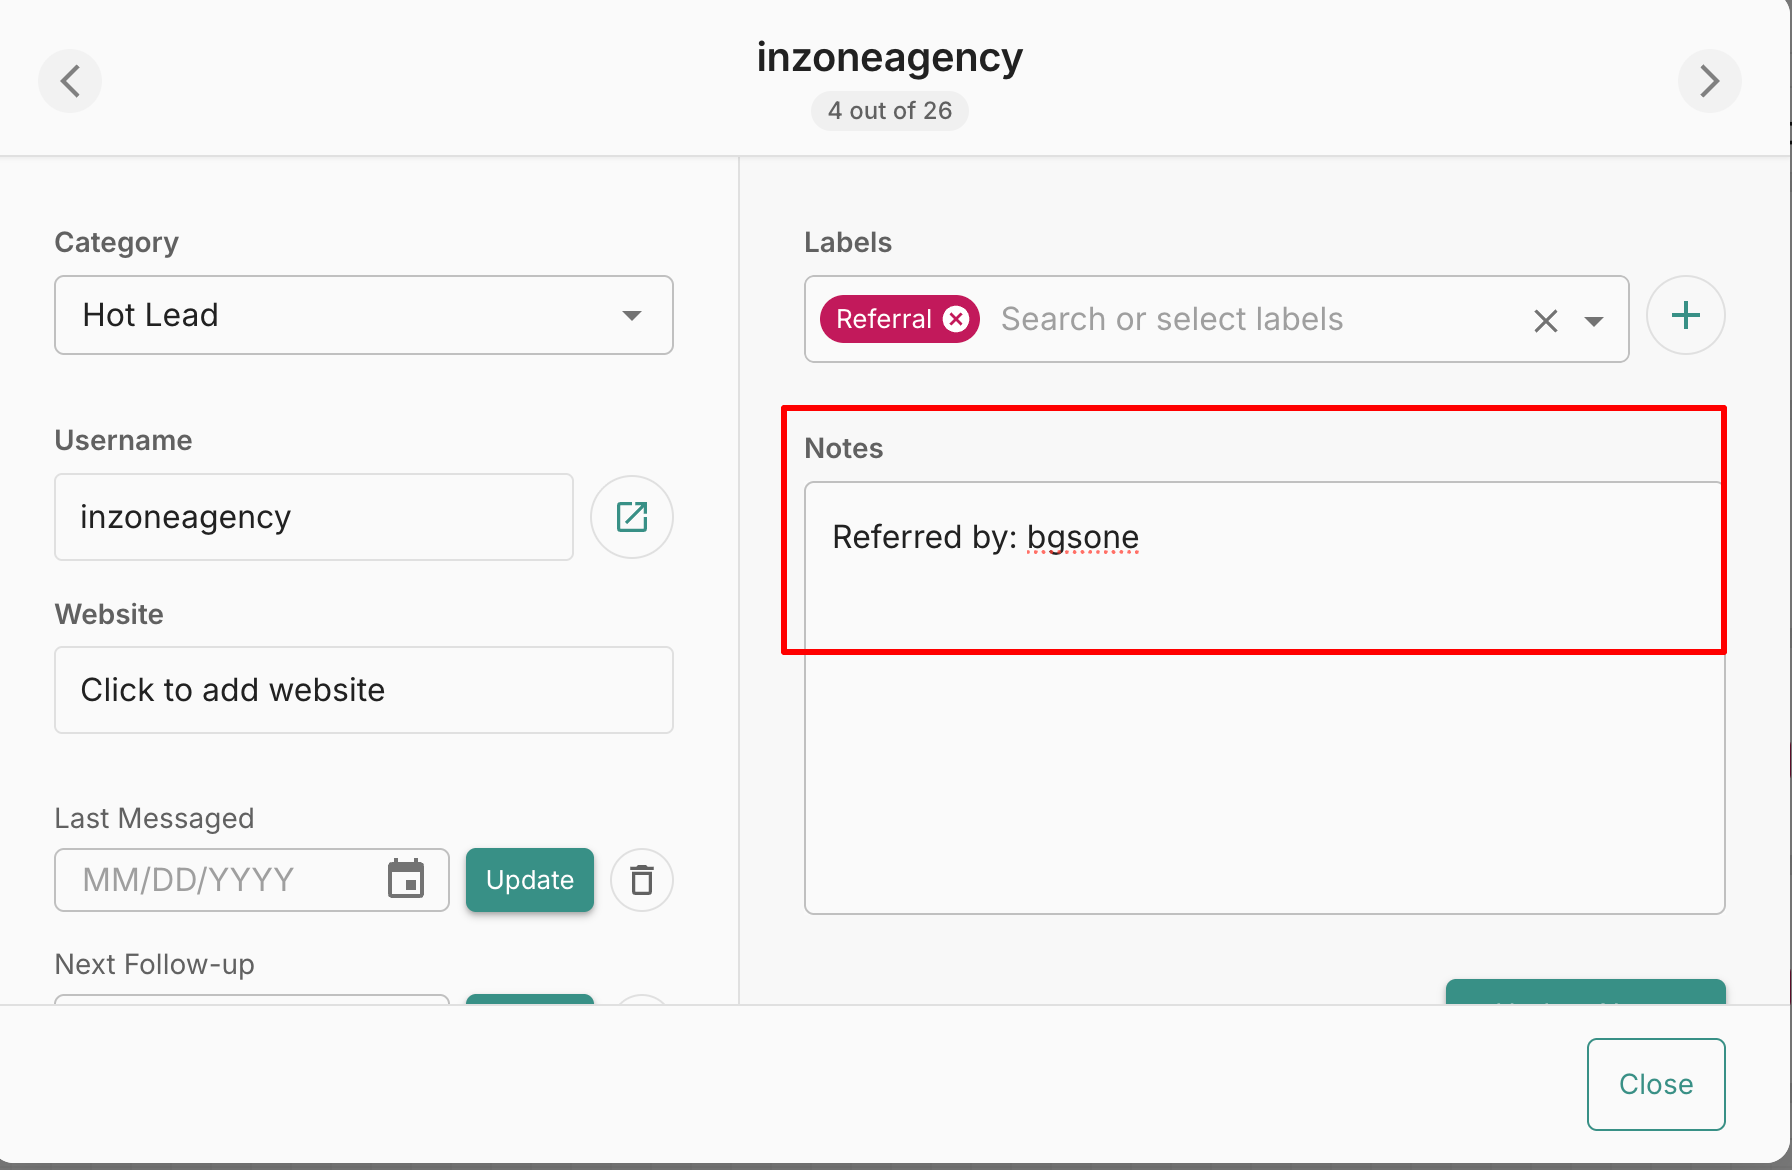
Task: Delete the Last Messaged date
Action: pyautogui.click(x=642, y=880)
